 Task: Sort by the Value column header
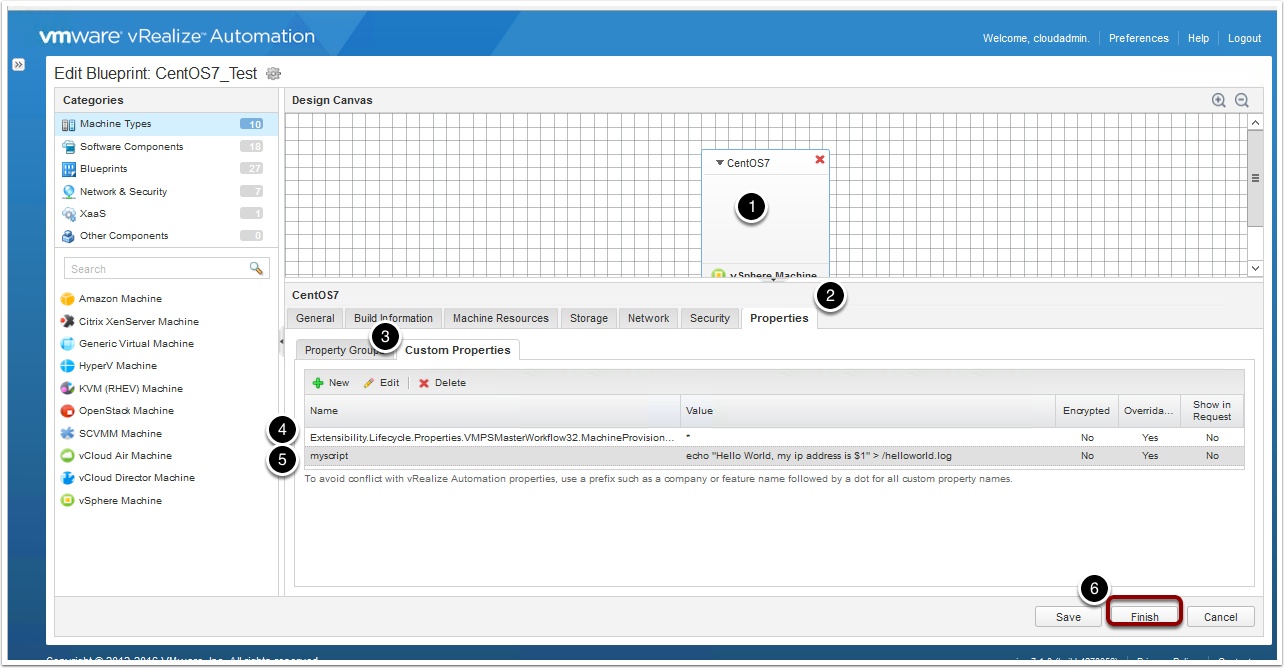[x=868, y=411]
